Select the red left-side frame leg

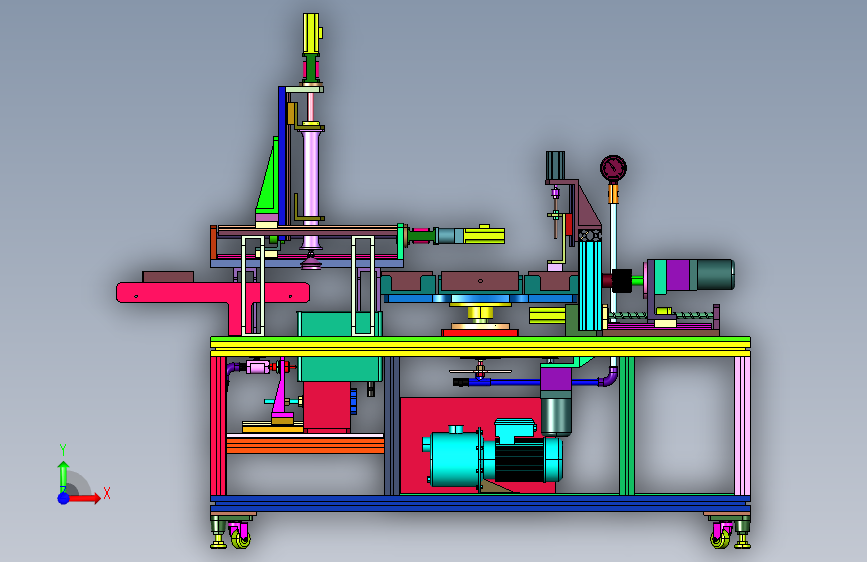click(218, 426)
